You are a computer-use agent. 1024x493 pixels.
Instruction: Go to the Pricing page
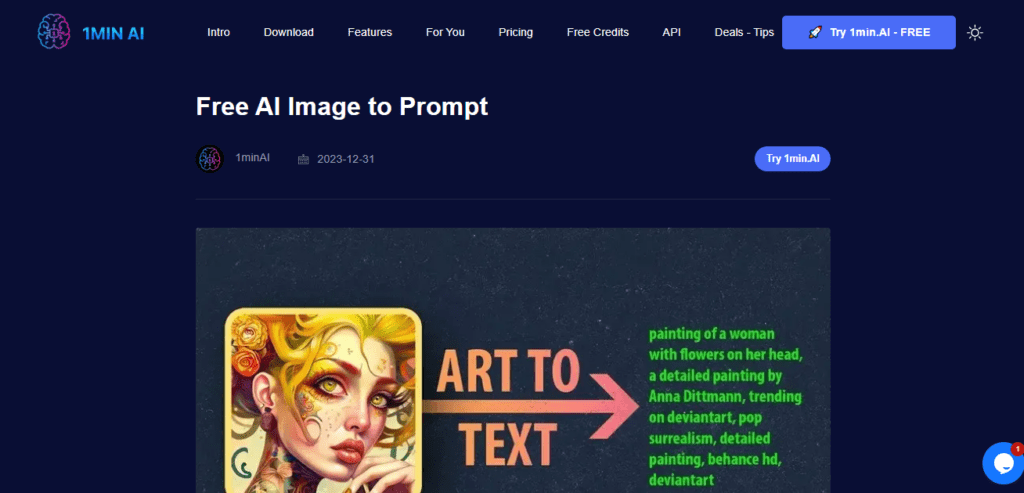[516, 32]
